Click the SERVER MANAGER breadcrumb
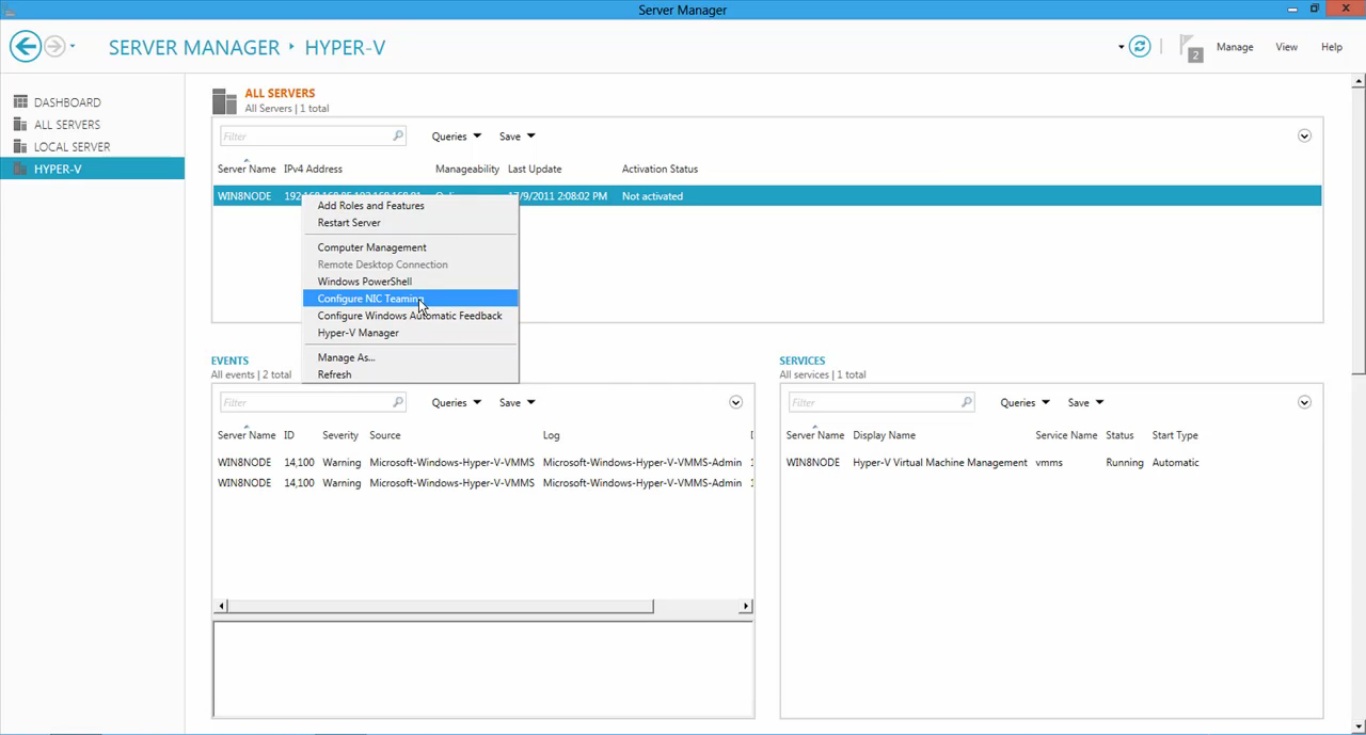 coord(194,47)
